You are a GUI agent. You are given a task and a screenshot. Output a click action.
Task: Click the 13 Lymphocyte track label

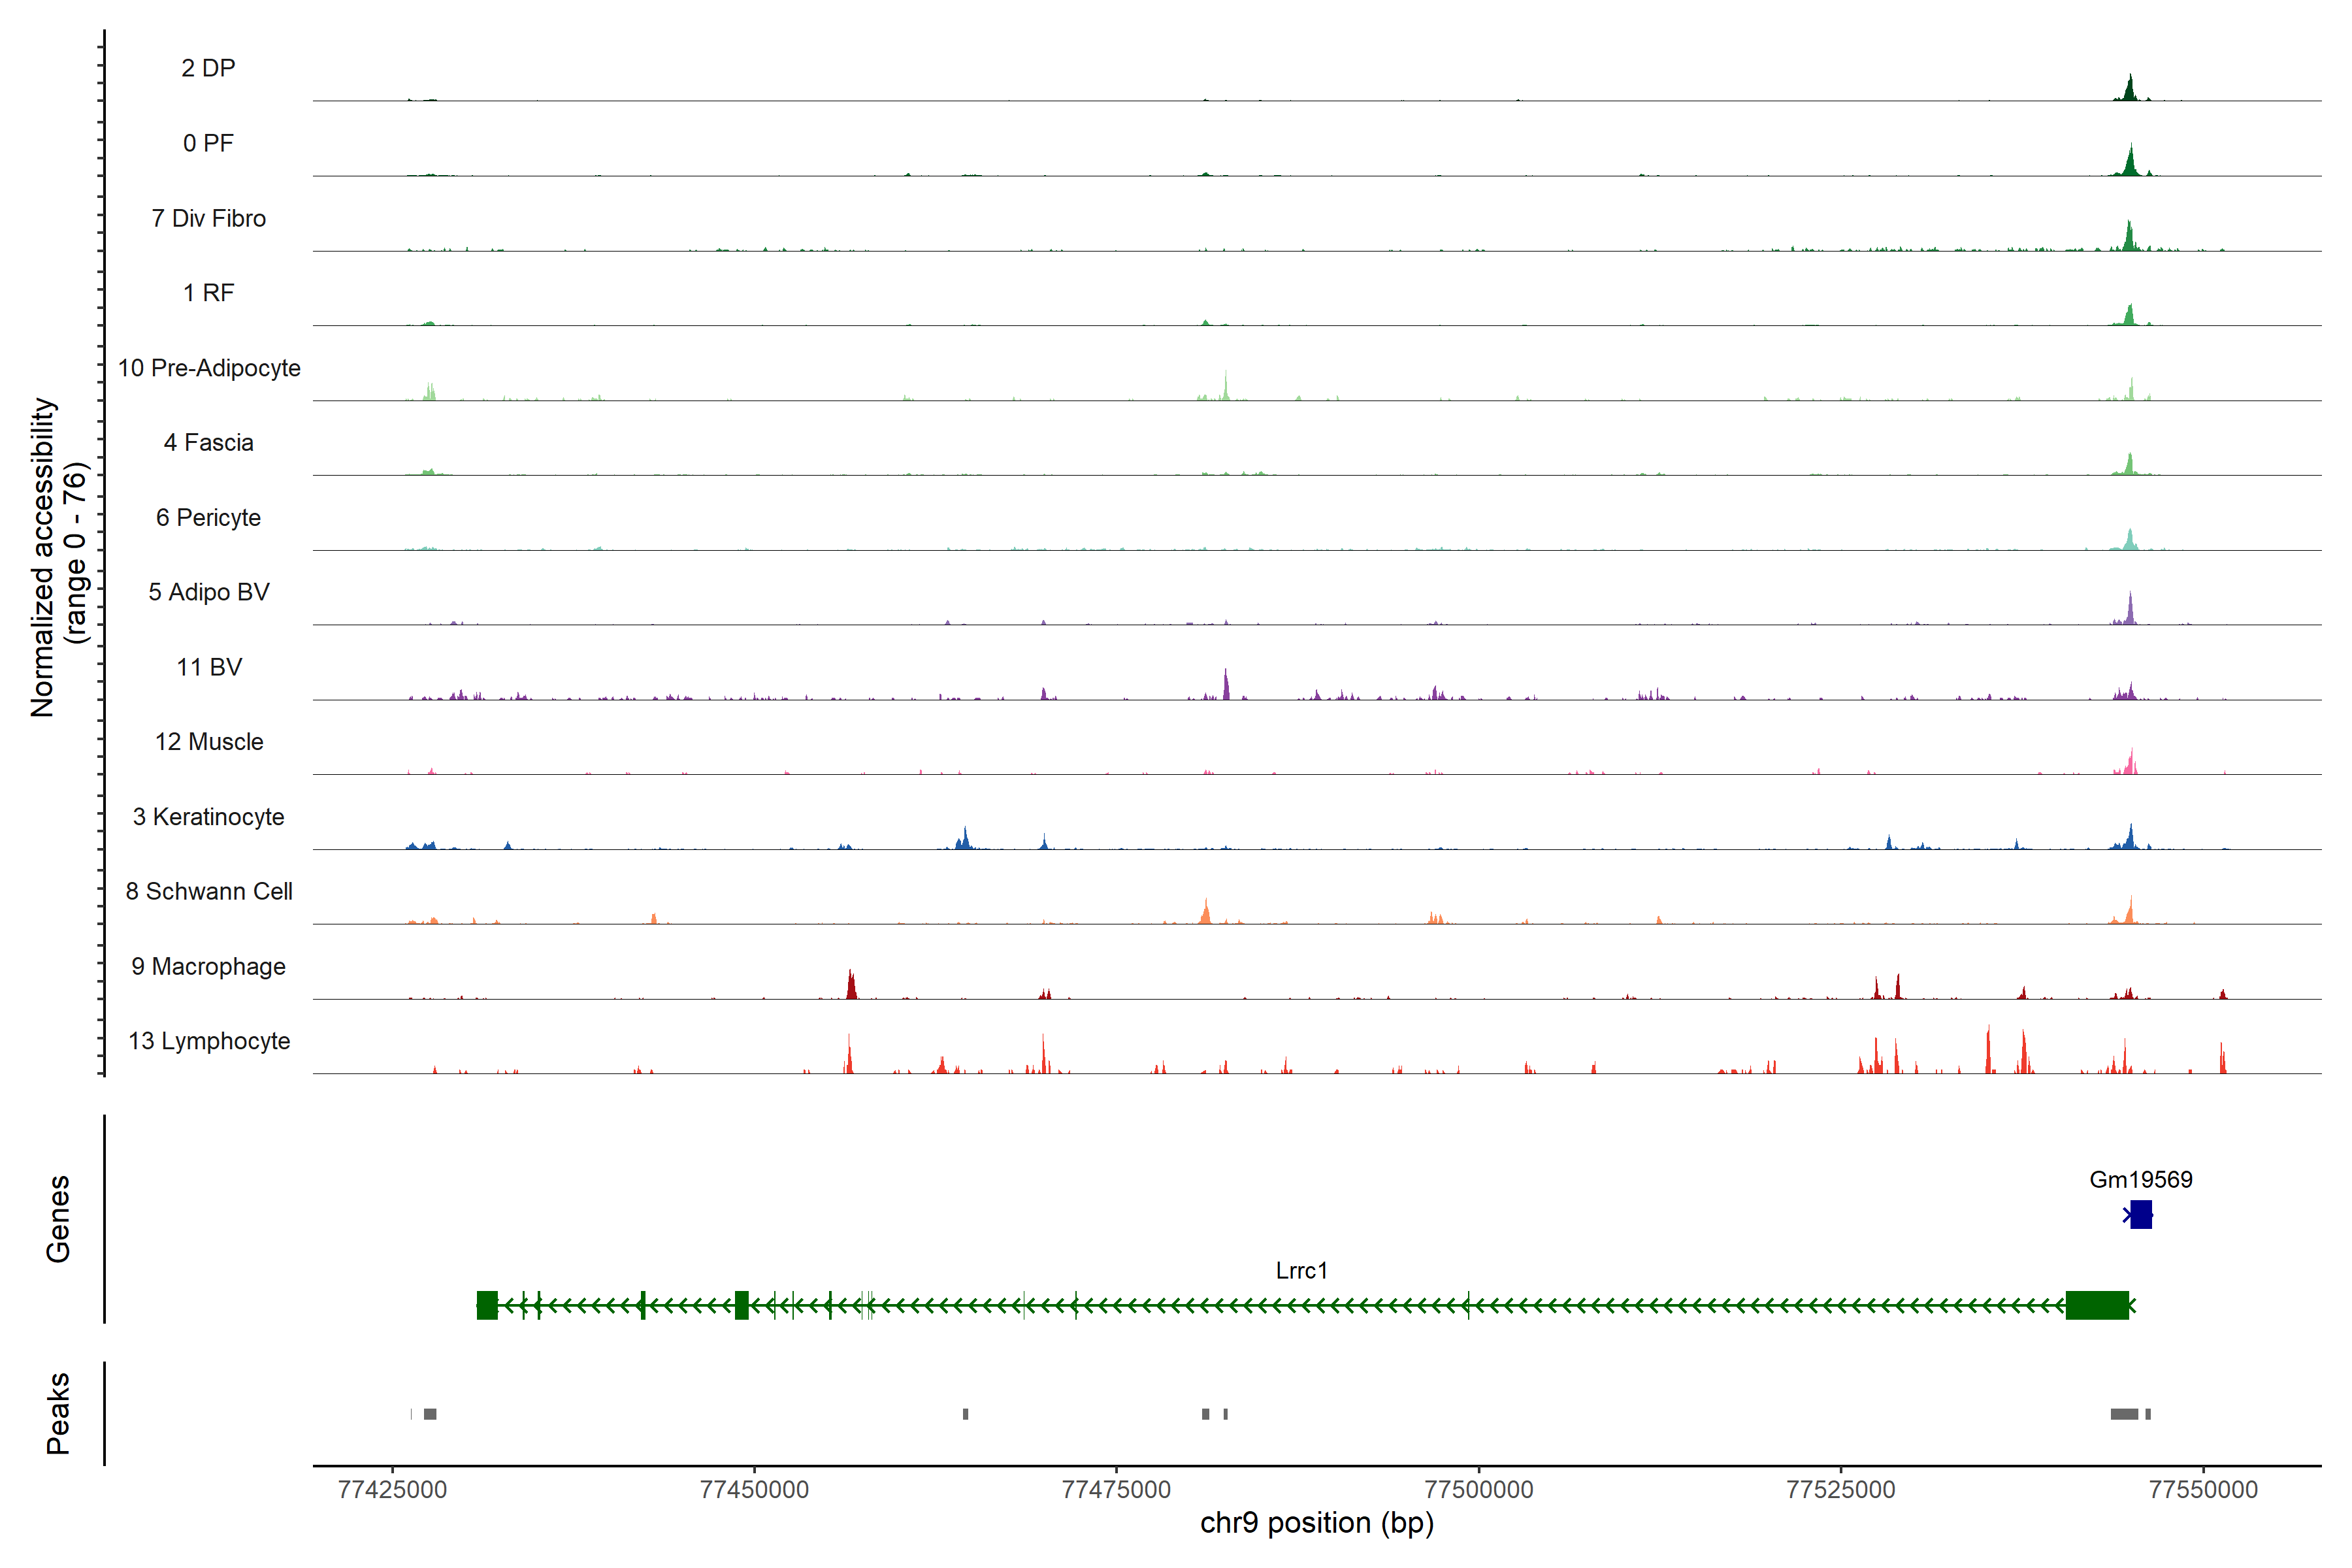[x=209, y=1041]
